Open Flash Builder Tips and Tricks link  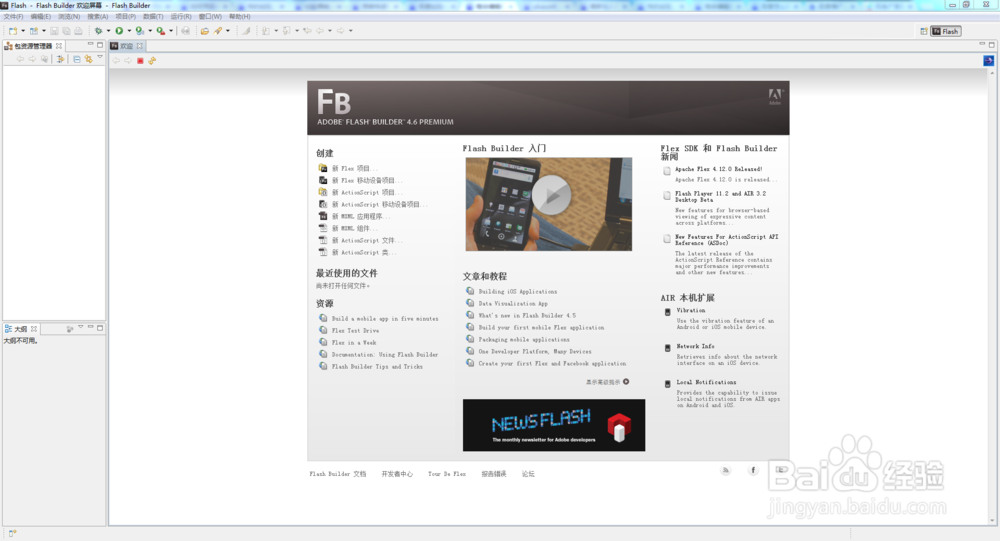coord(377,367)
